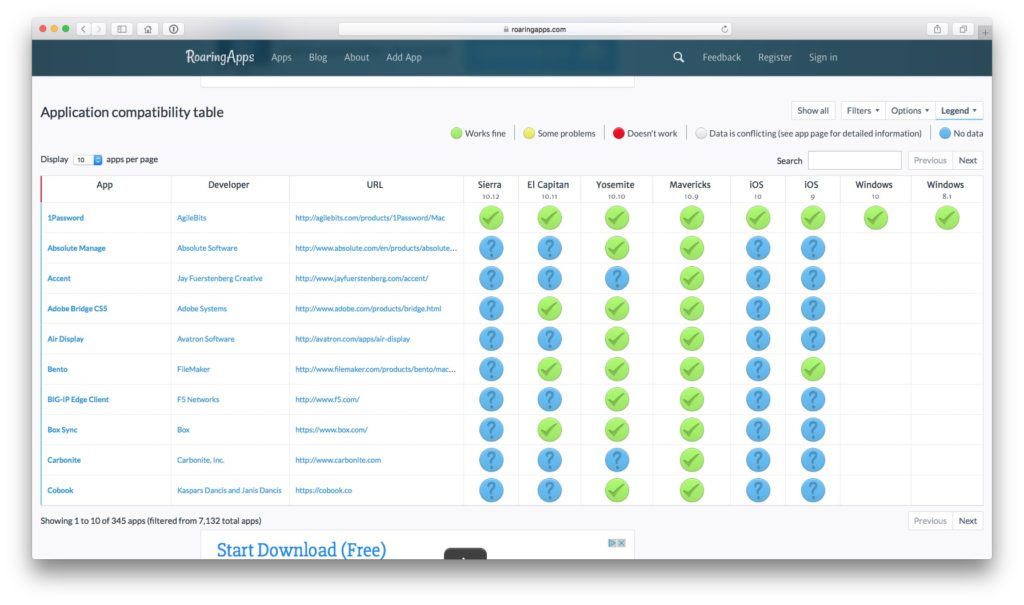Open the Adobe Bridge CS5 app link
Screen dimensions: 1024x605
tap(77, 308)
